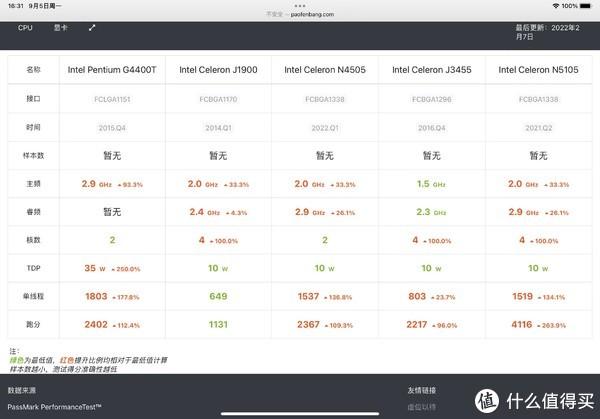The image size is (600, 419).
Task: Click the TDP row label
Action: coord(33,268)
